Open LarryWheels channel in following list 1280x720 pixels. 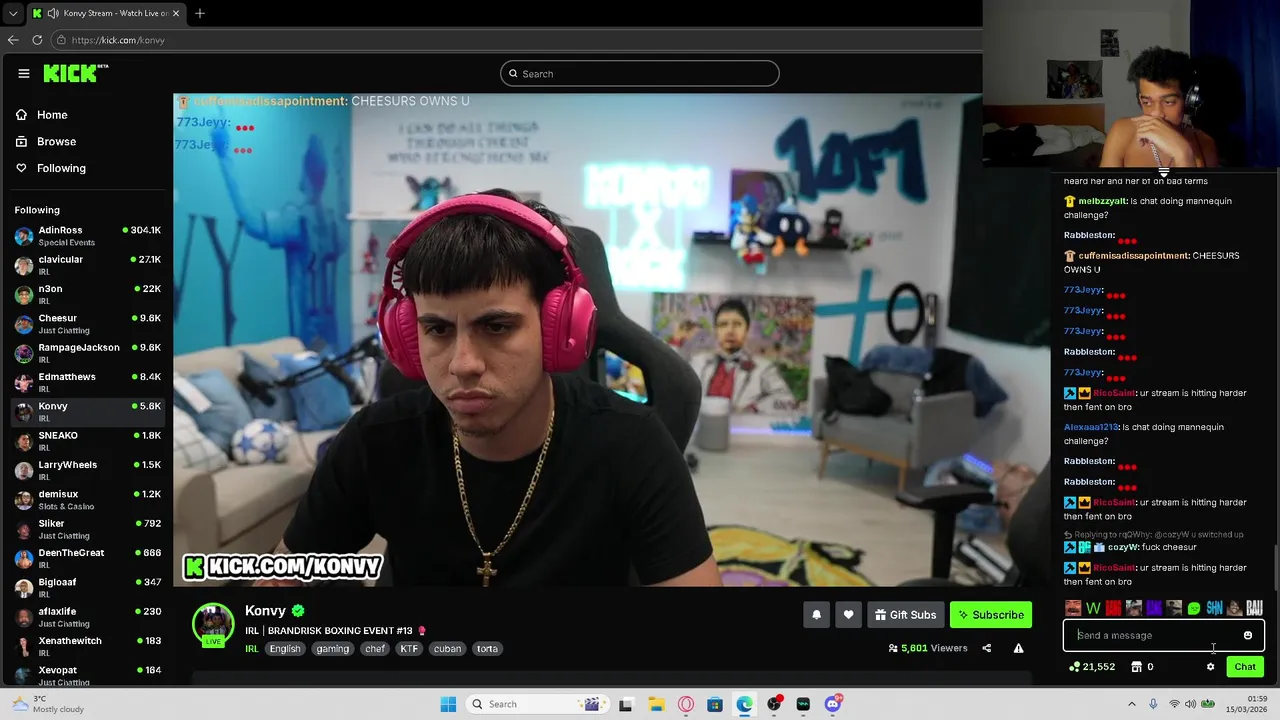[x=87, y=470]
